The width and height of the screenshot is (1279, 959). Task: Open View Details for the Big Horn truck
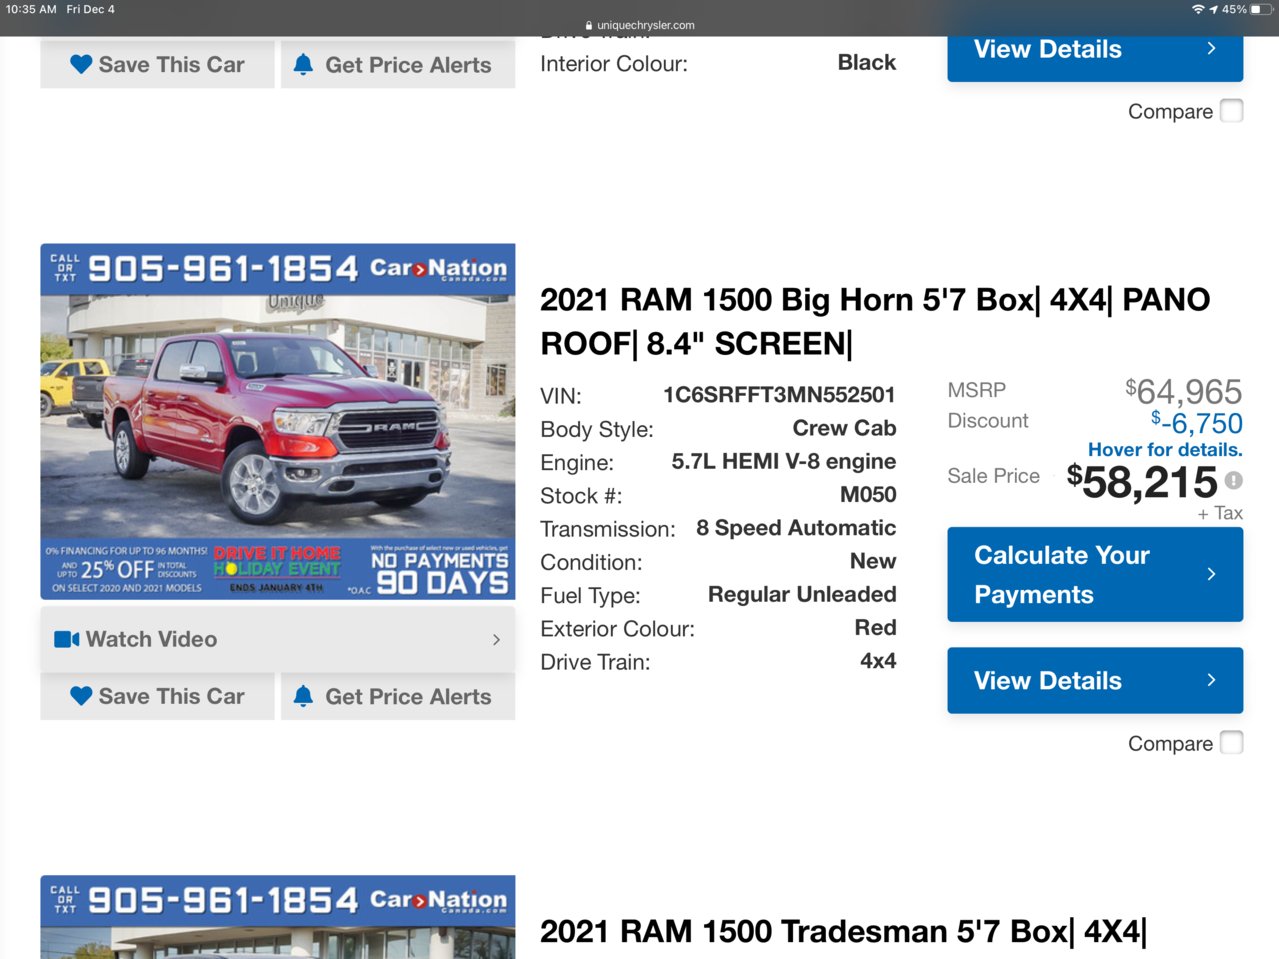point(1095,680)
